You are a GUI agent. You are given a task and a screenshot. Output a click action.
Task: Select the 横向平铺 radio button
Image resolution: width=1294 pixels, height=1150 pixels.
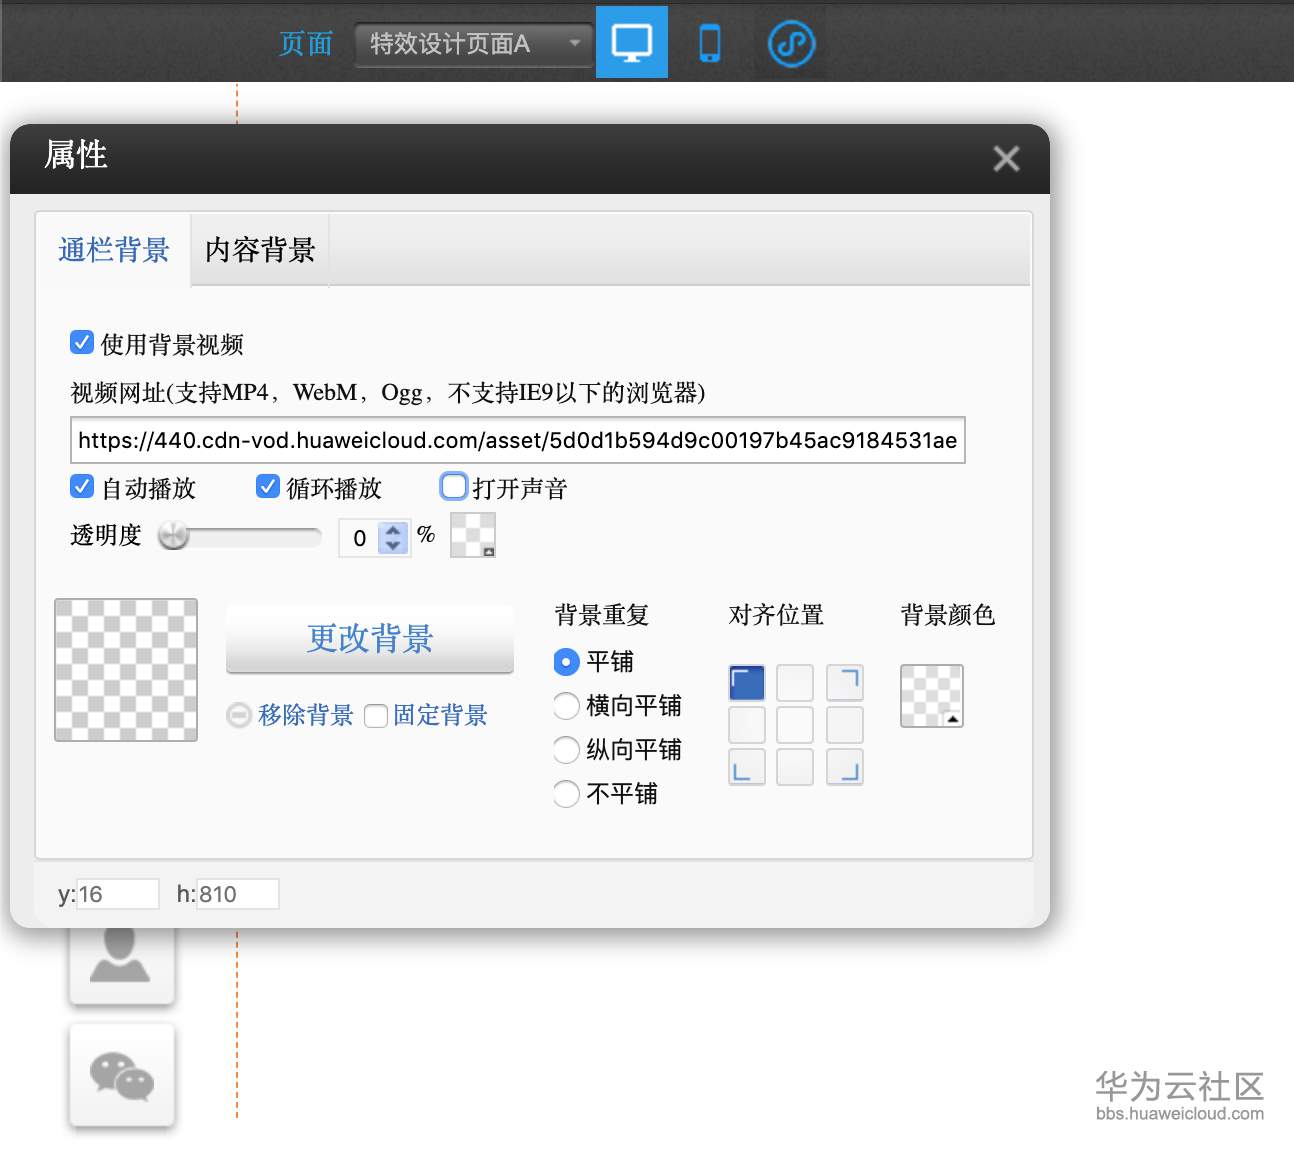[566, 706]
